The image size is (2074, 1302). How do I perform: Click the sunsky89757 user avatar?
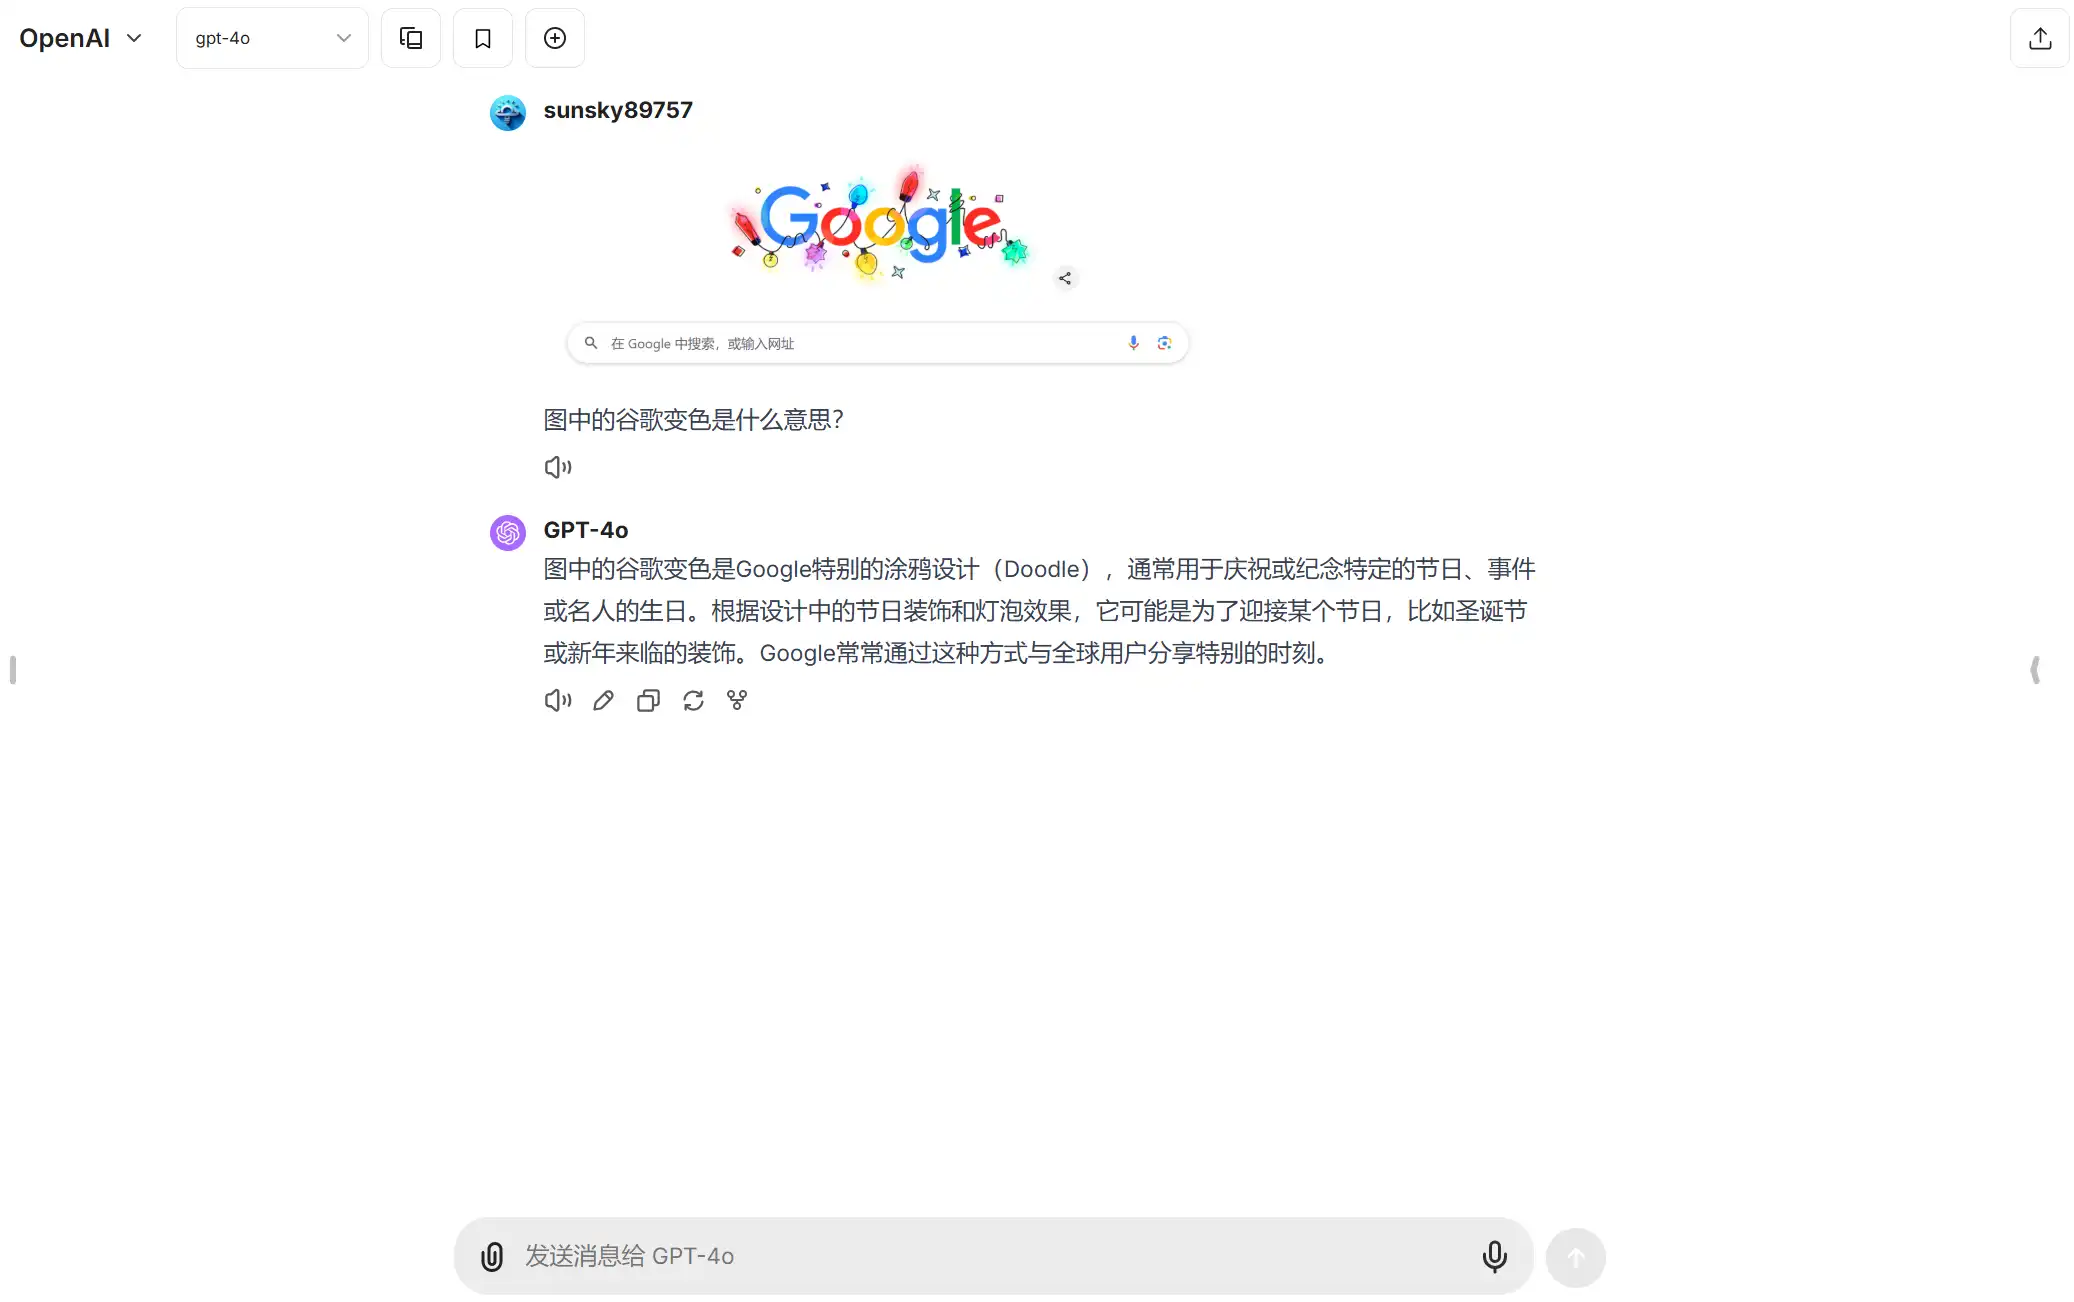click(508, 112)
